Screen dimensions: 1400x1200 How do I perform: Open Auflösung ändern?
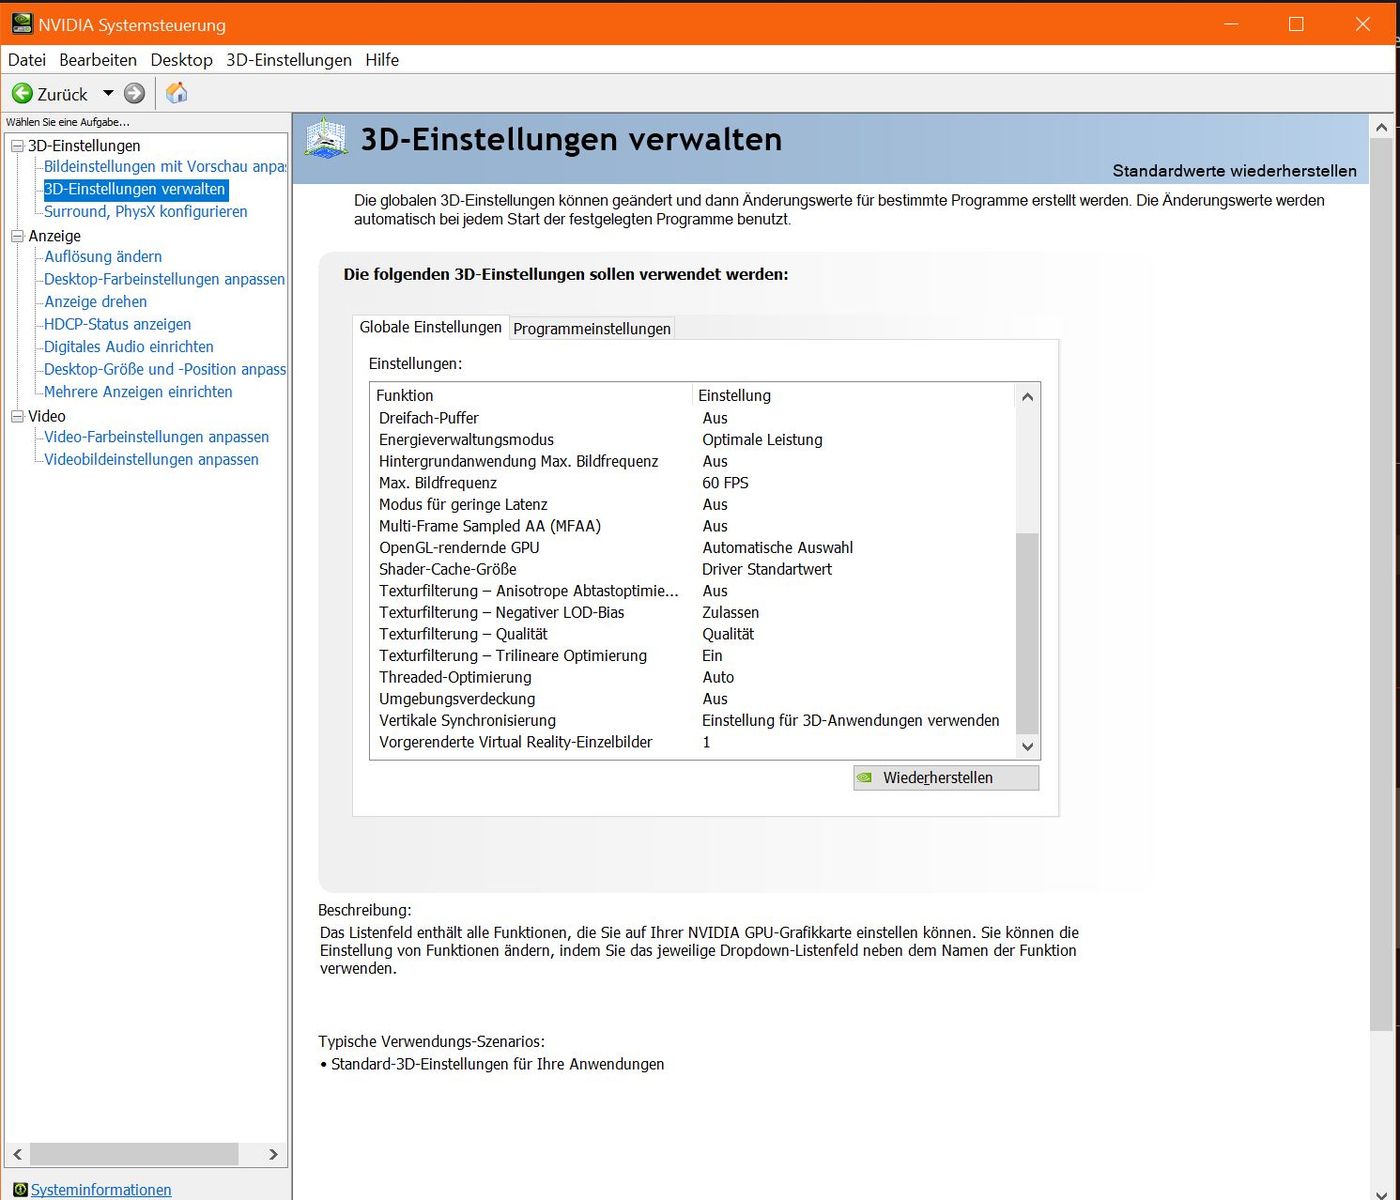click(103, 257)
